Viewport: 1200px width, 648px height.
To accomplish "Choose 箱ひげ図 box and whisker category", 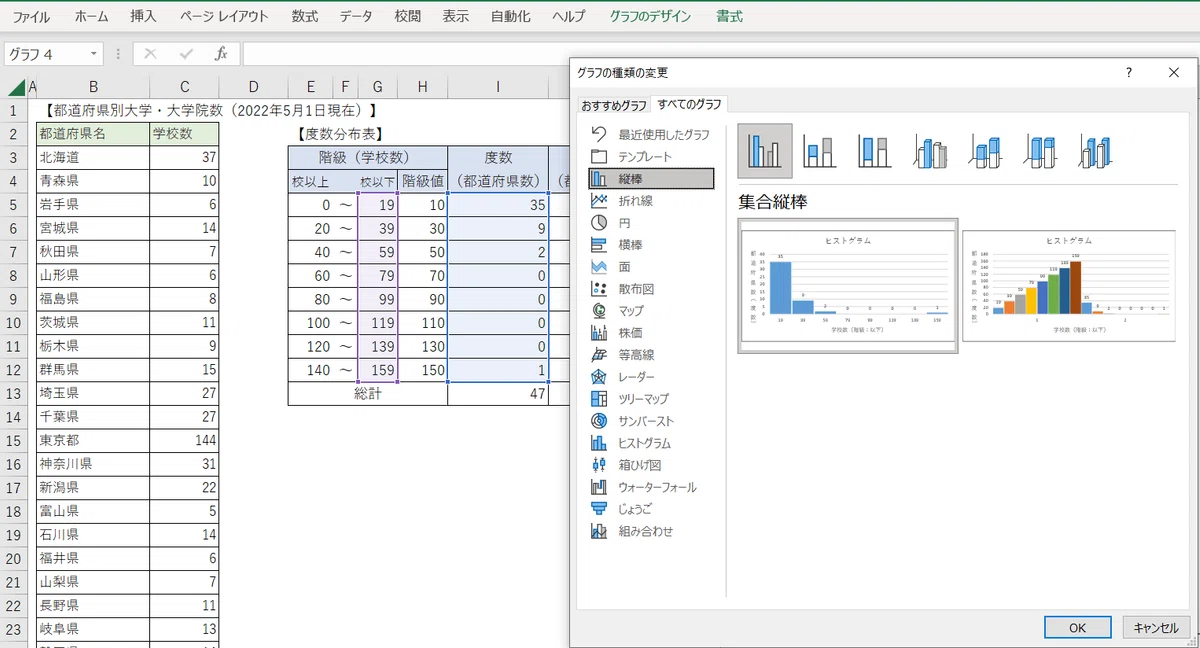I will 651,464.
